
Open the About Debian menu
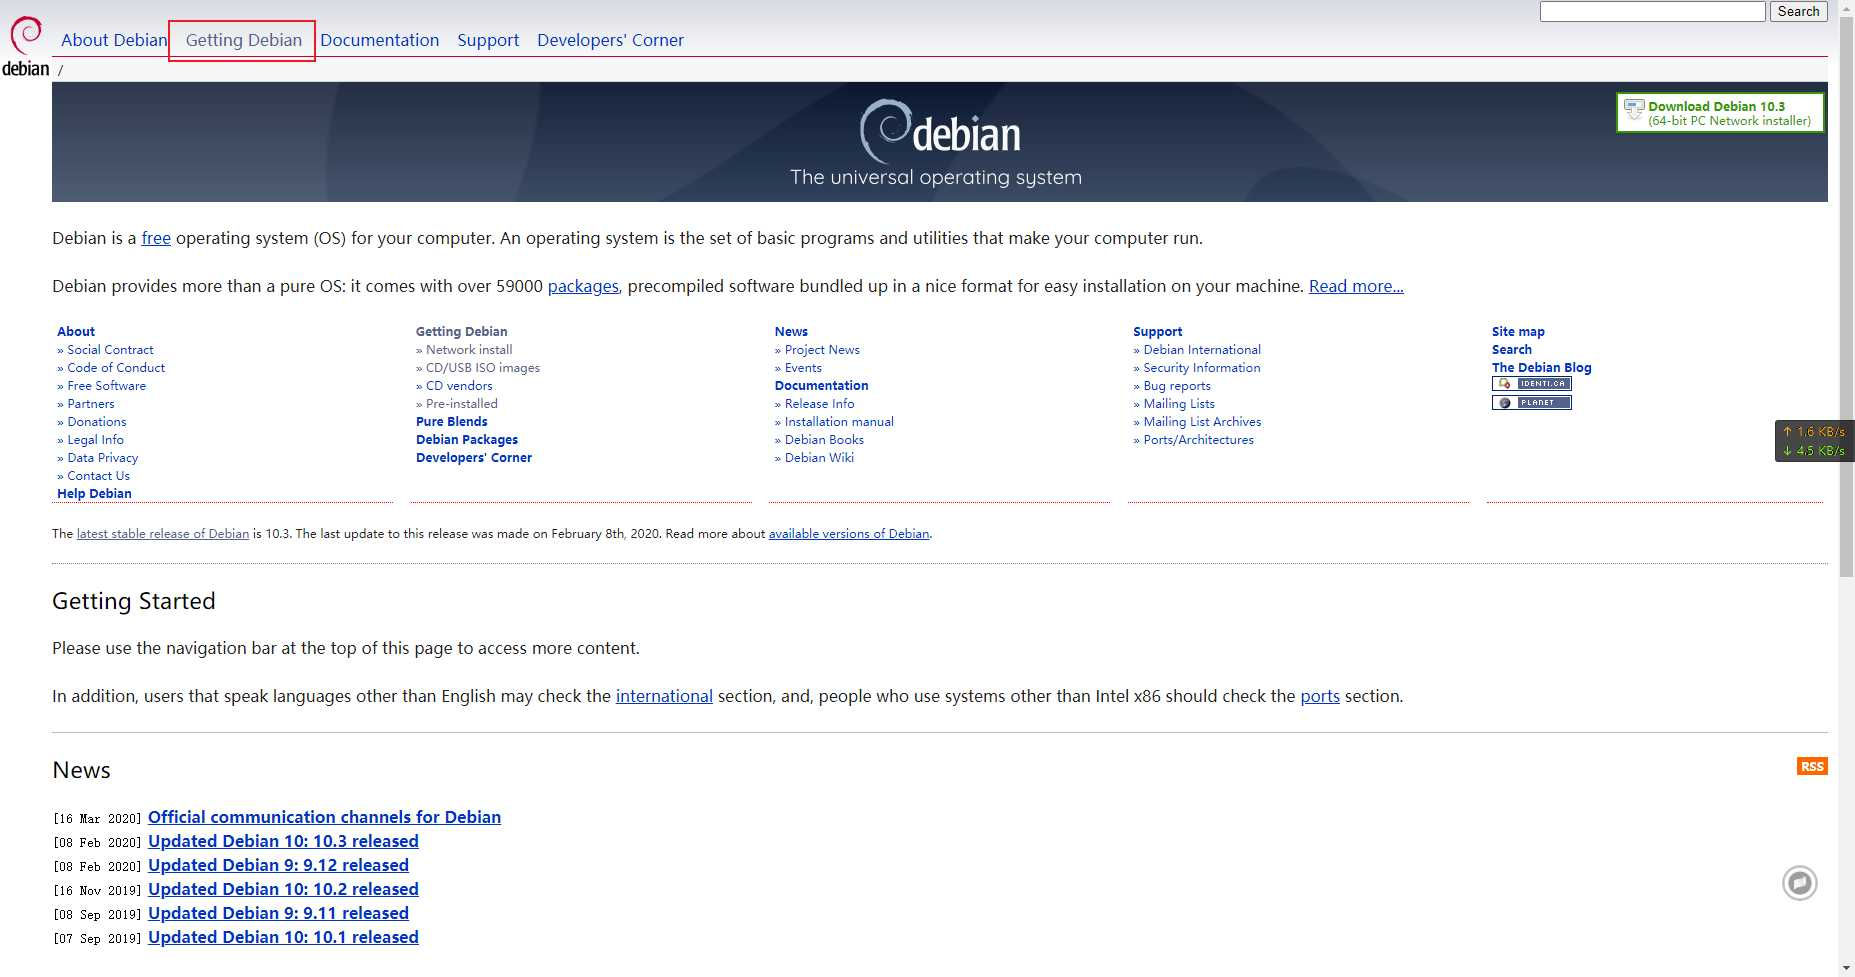click(x=114, y=40)
